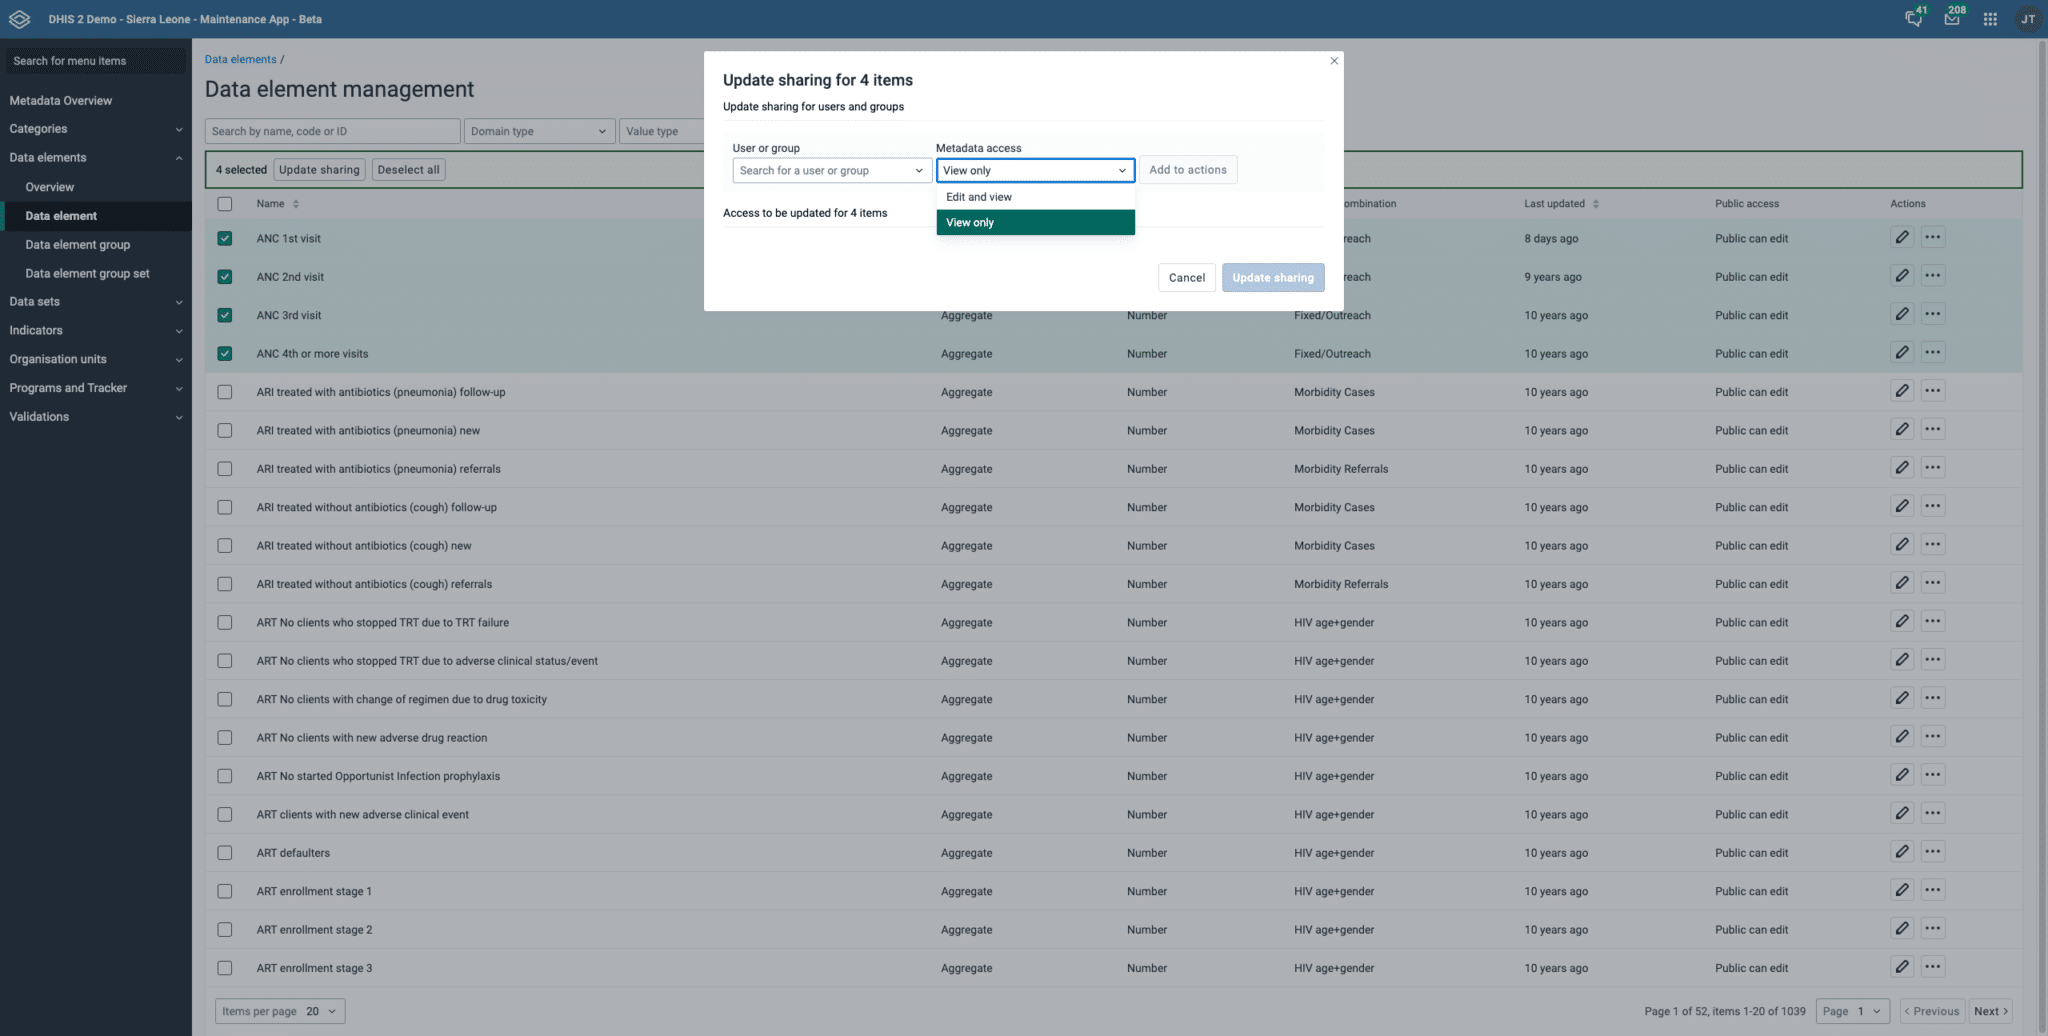Select the ART enrollment stage 1 checkbox

click(225, 891)
